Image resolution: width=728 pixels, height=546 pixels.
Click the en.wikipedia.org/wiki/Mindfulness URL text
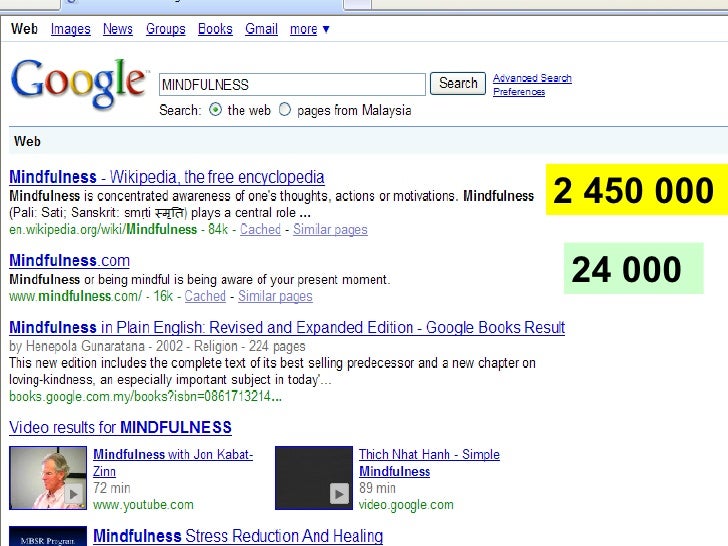click(103, 229)
